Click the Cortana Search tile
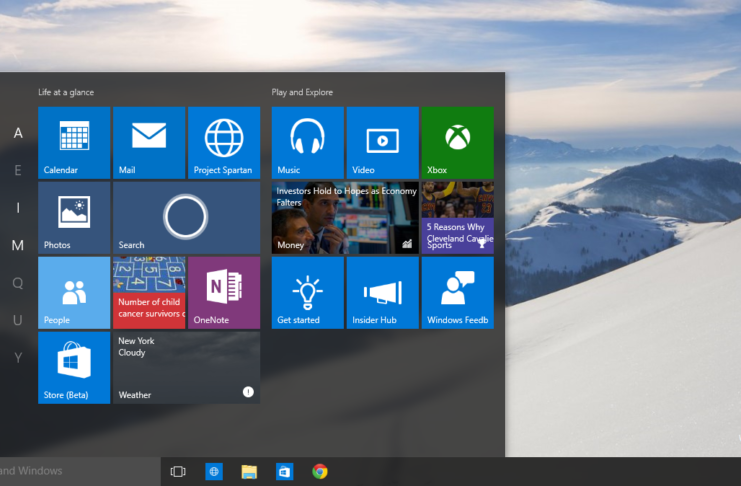 (x=186, y=217)
